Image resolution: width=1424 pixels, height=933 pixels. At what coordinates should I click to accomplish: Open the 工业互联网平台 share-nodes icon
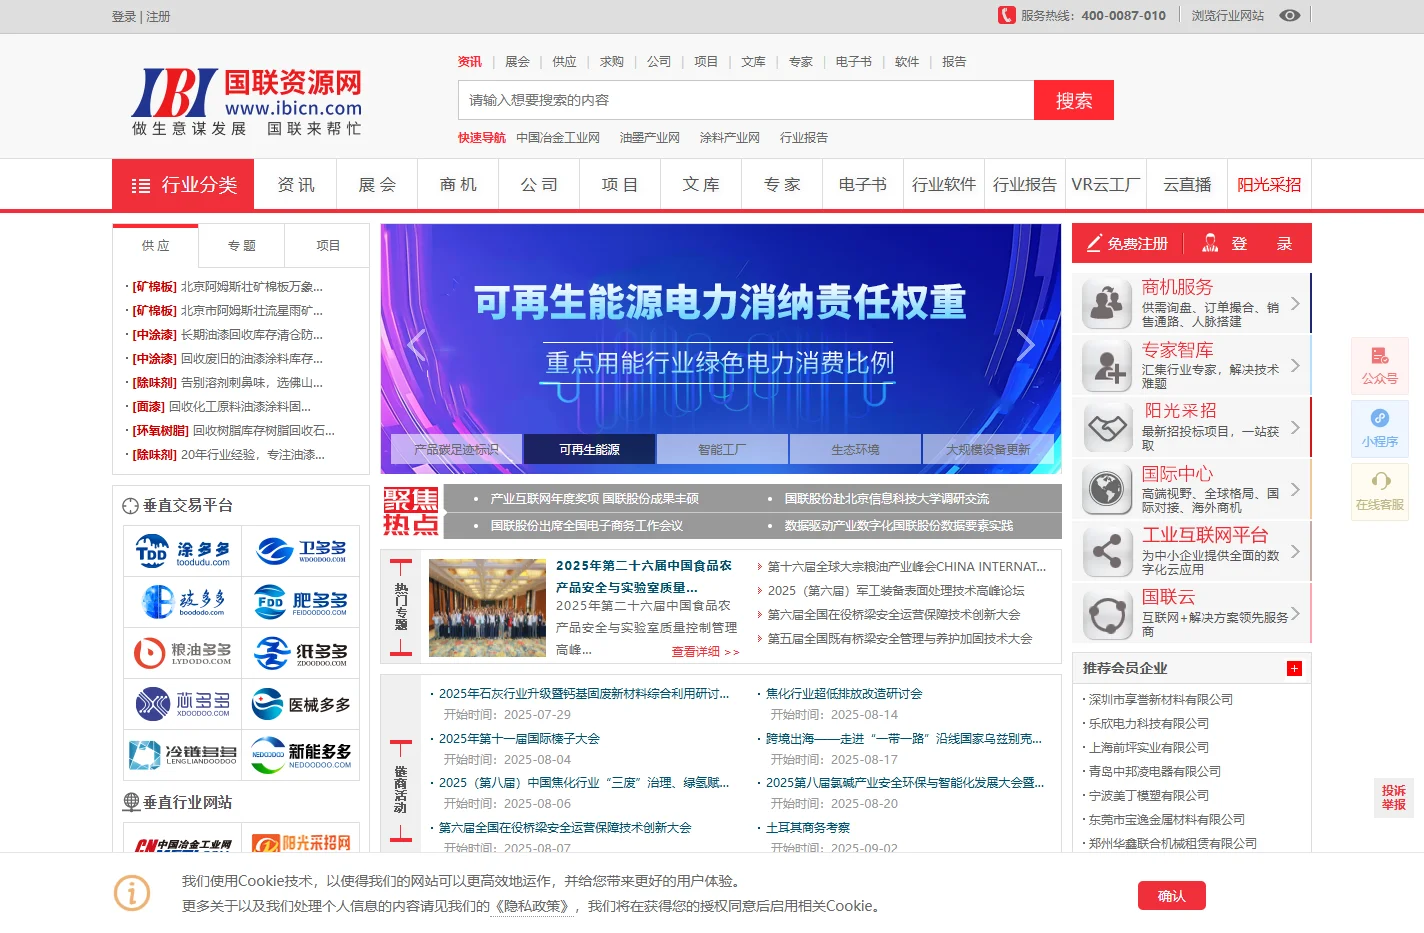click(1107, 552)
